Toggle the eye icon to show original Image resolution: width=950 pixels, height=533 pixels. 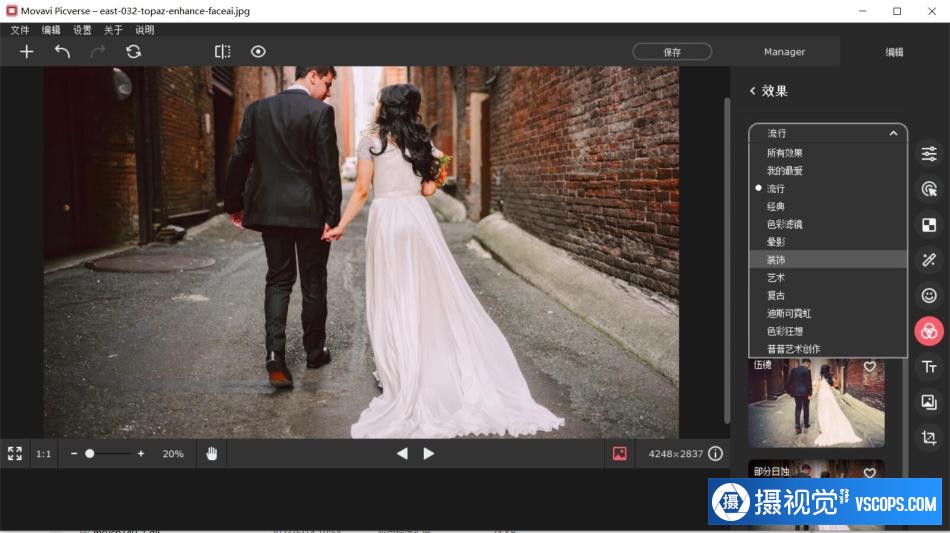(x=258, y=51)
